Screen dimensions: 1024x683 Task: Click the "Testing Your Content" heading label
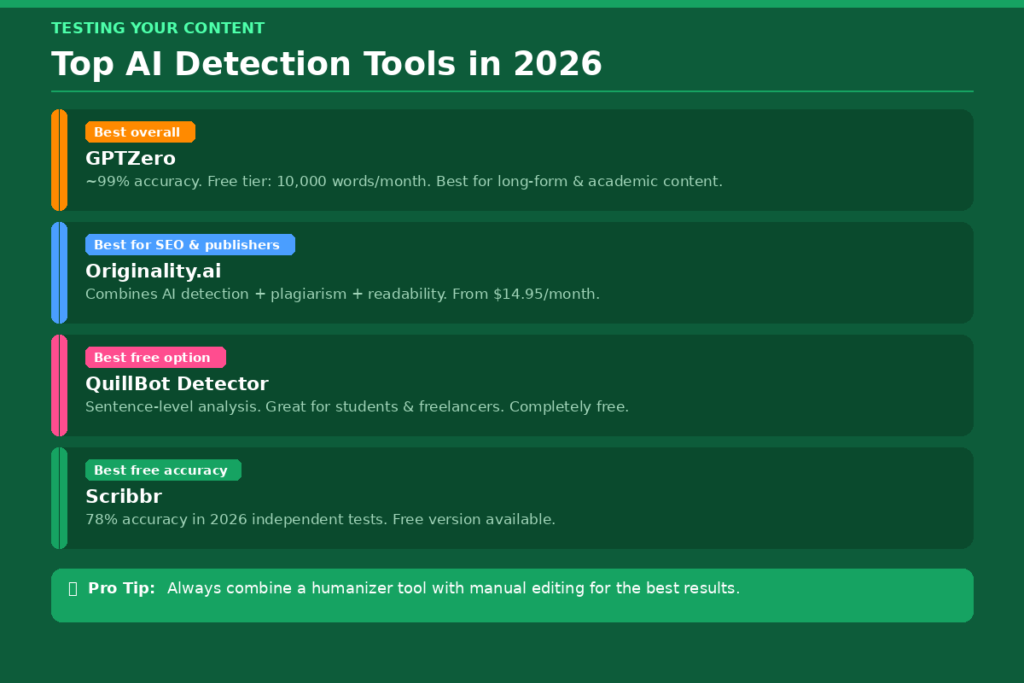(158, 28)
